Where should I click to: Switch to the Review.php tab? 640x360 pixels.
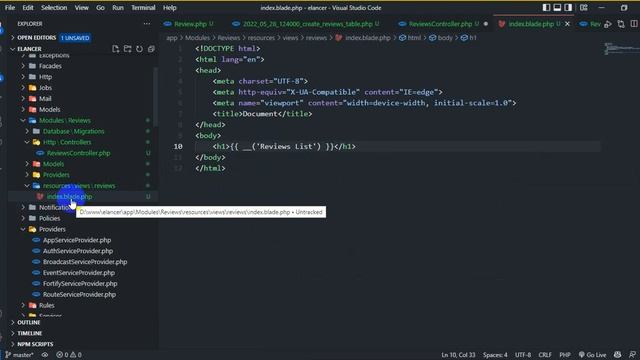[189, 24]
